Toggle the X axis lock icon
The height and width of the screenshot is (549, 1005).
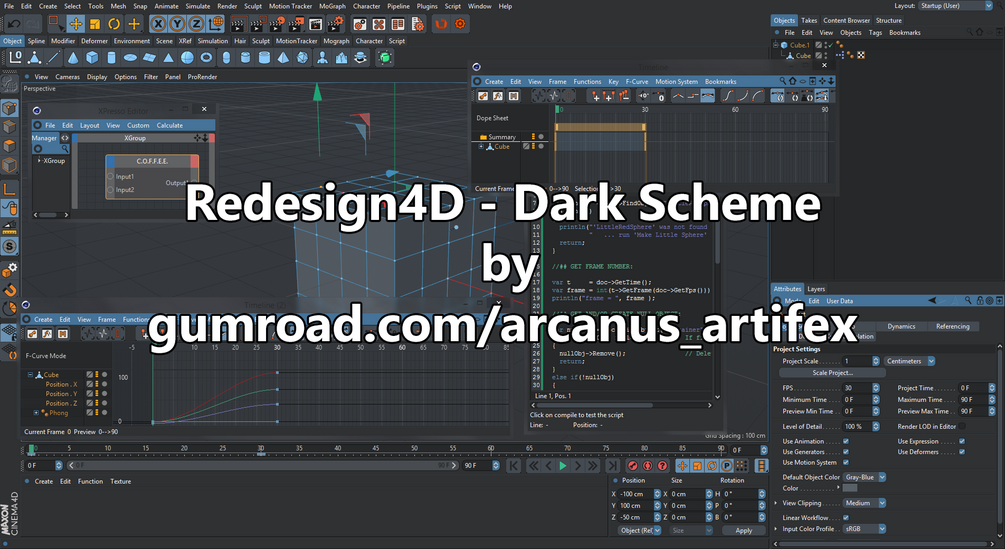click(x=158, y=24)
